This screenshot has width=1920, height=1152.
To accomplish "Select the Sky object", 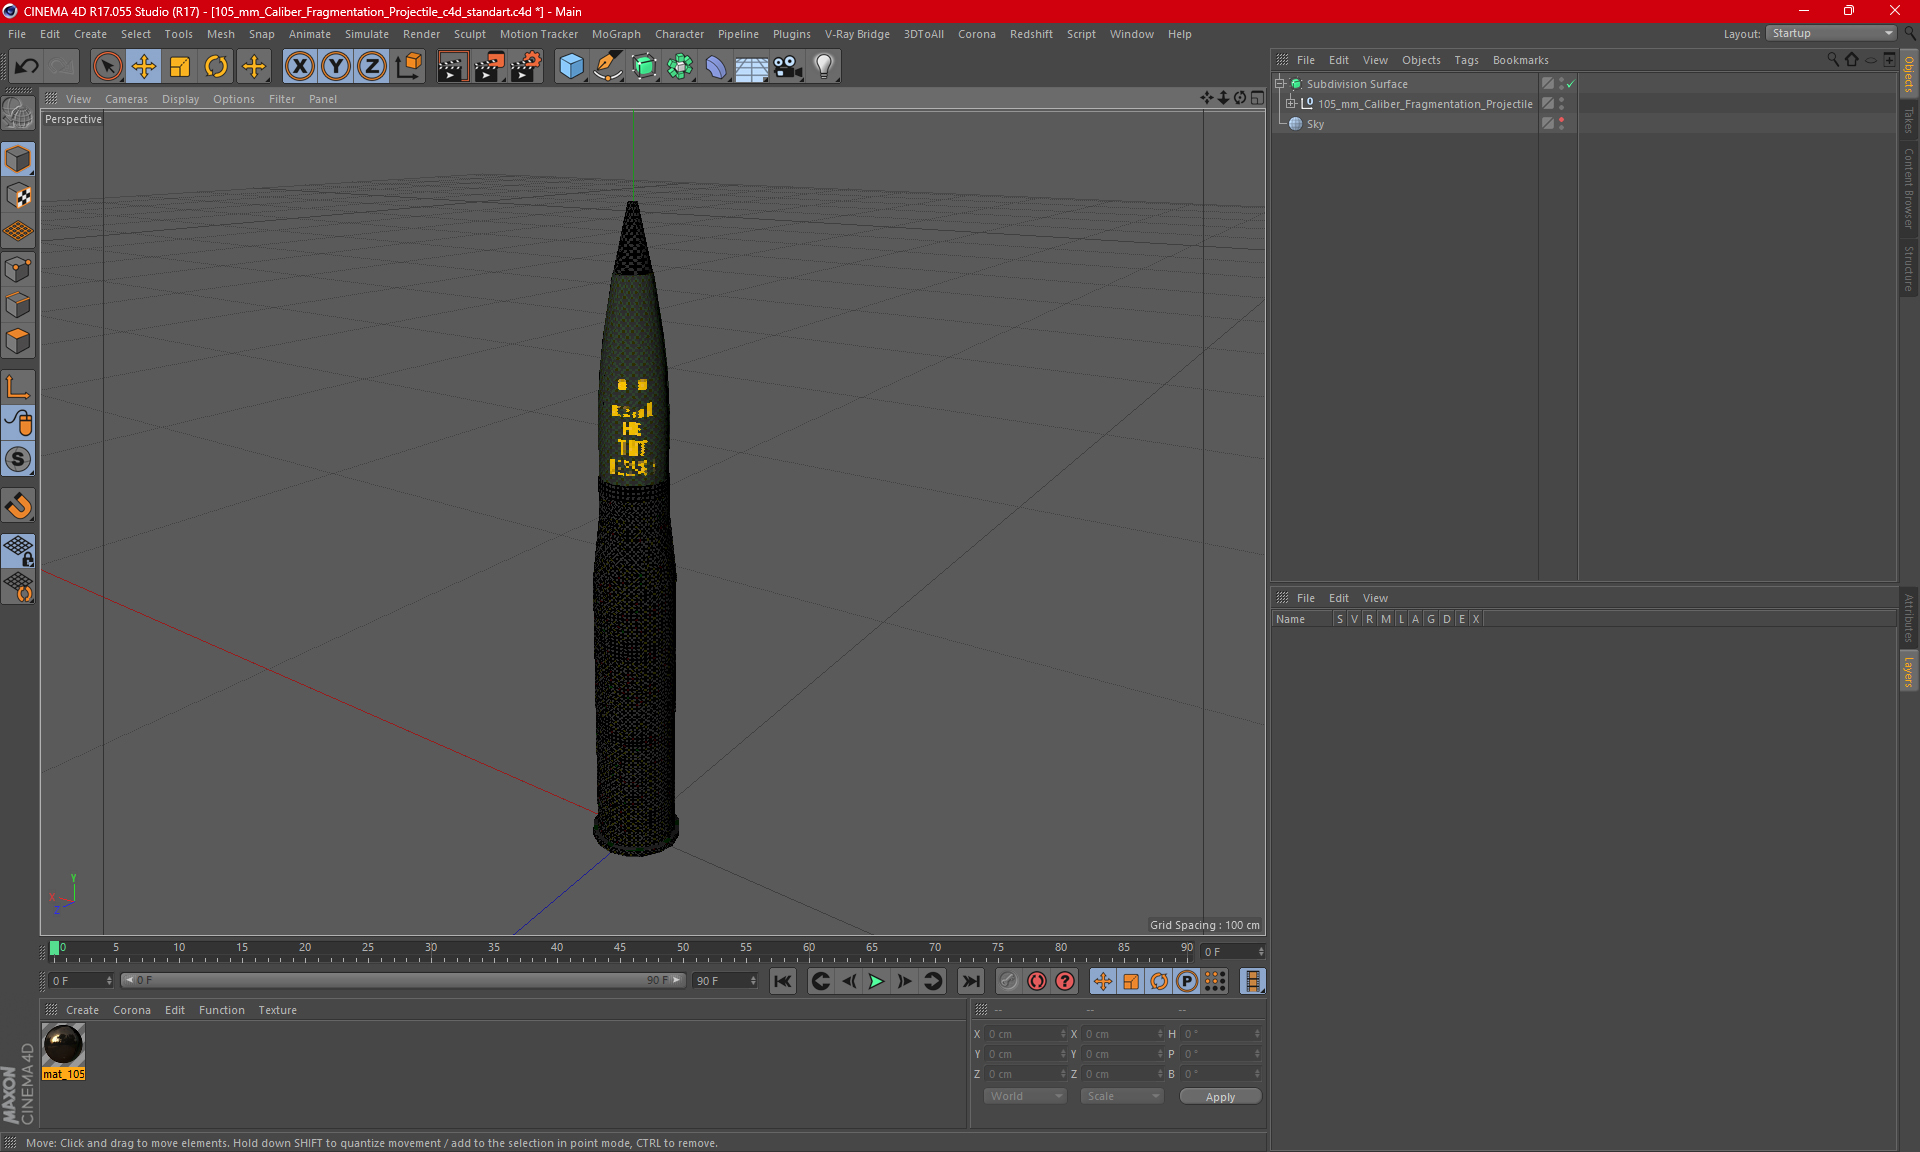I will pos(1315,124).
